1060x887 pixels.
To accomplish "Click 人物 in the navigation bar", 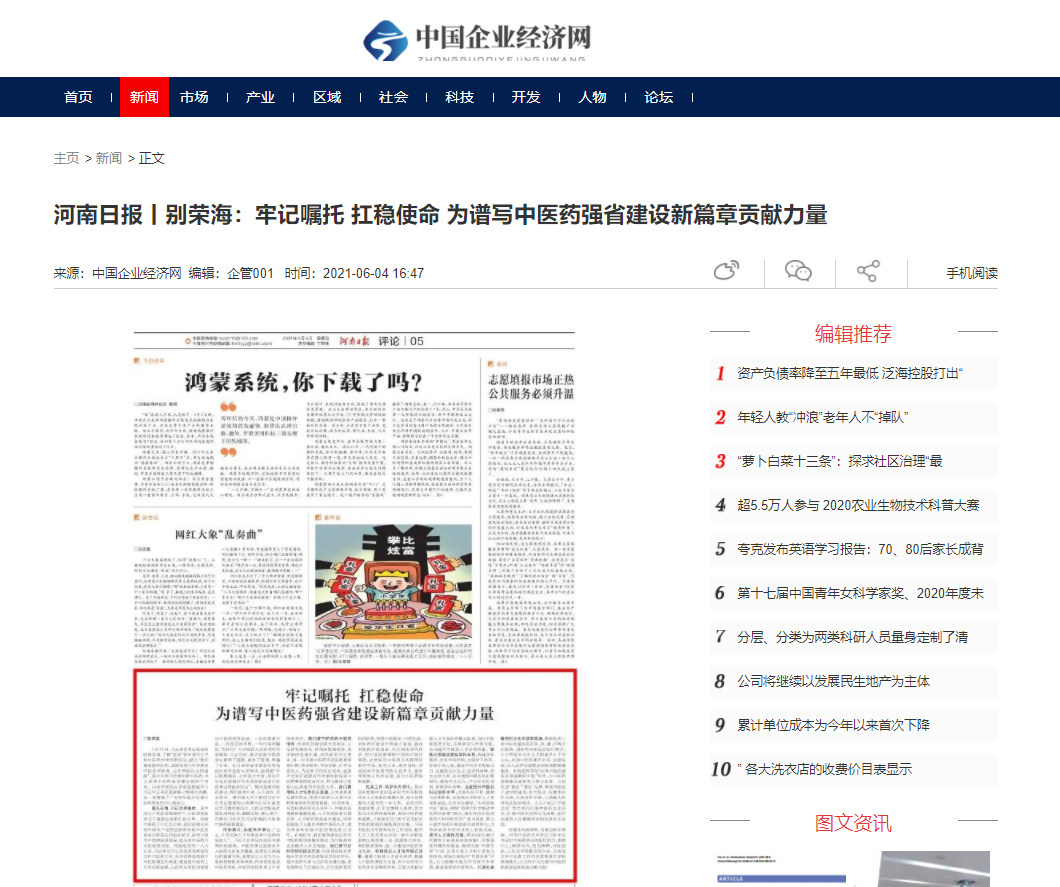I will coord(592,97).
